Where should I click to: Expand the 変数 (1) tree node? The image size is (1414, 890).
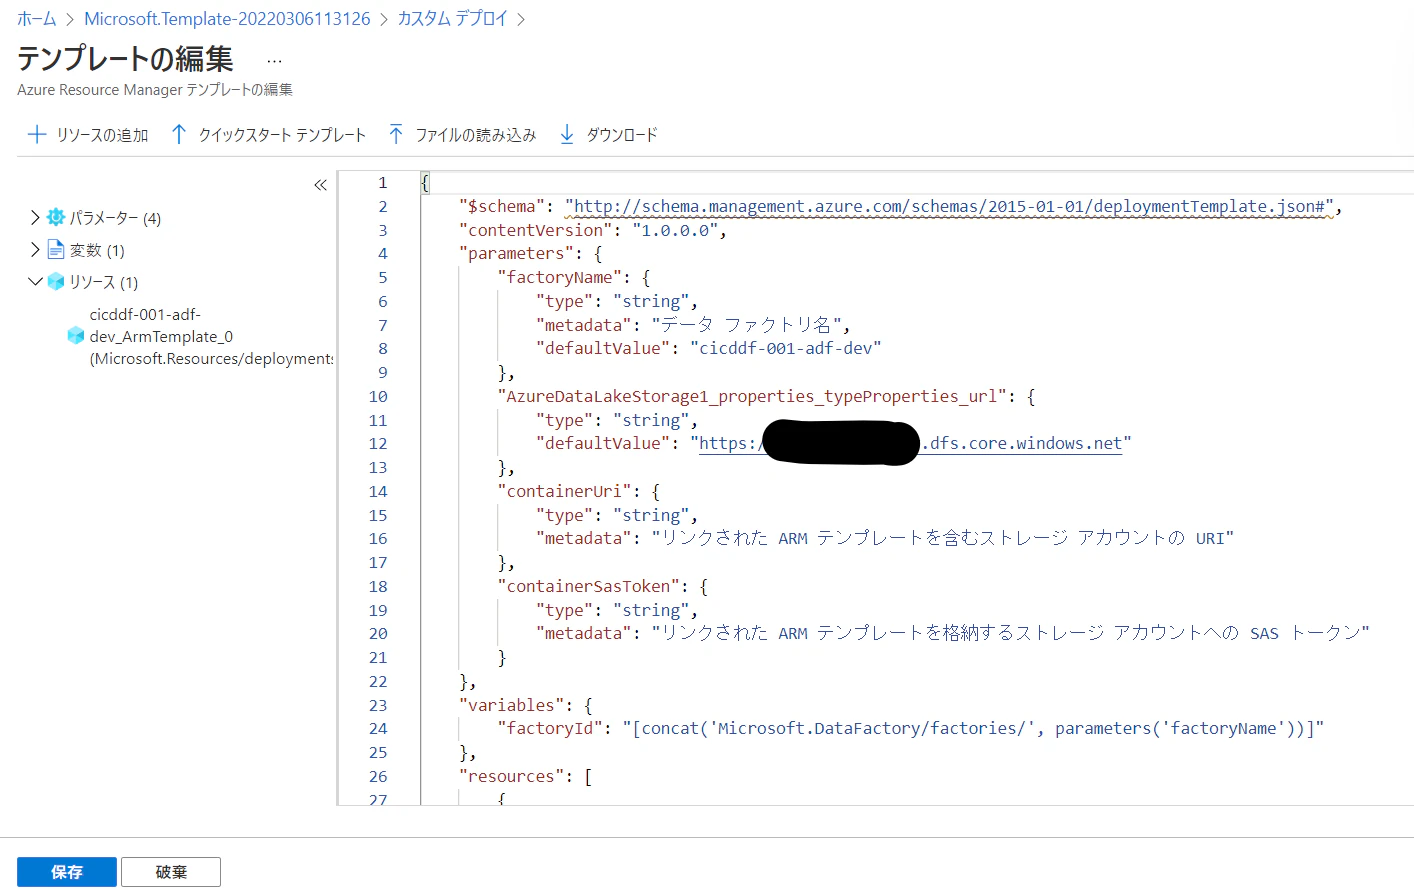point(35,249)
